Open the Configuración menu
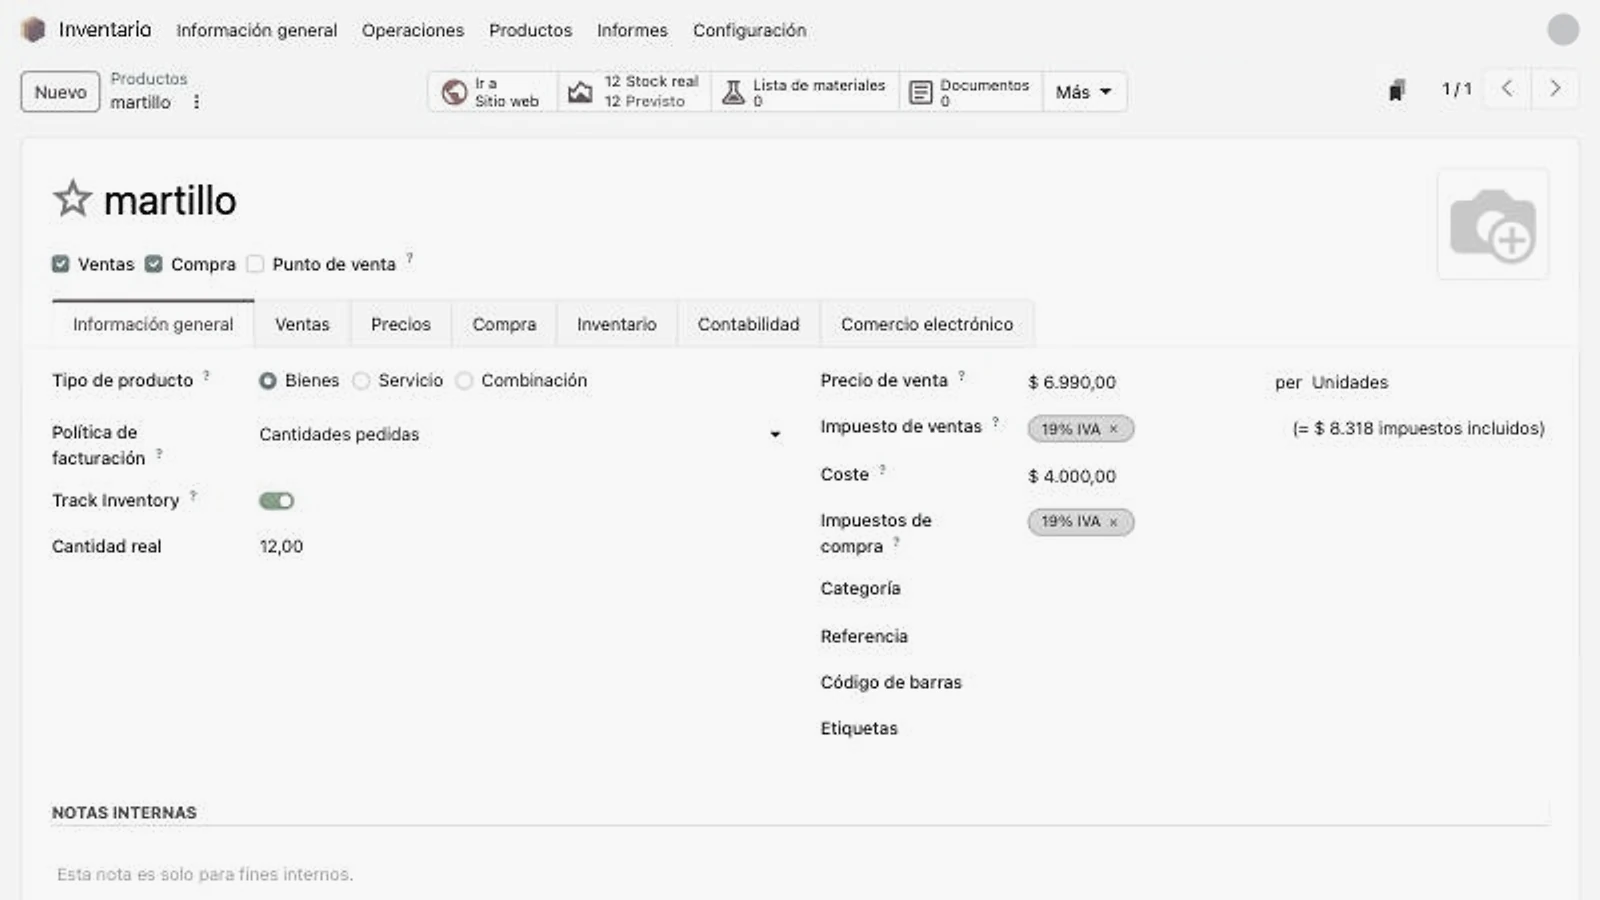This screenshot has width=1600, height=900. click(750, 30)
